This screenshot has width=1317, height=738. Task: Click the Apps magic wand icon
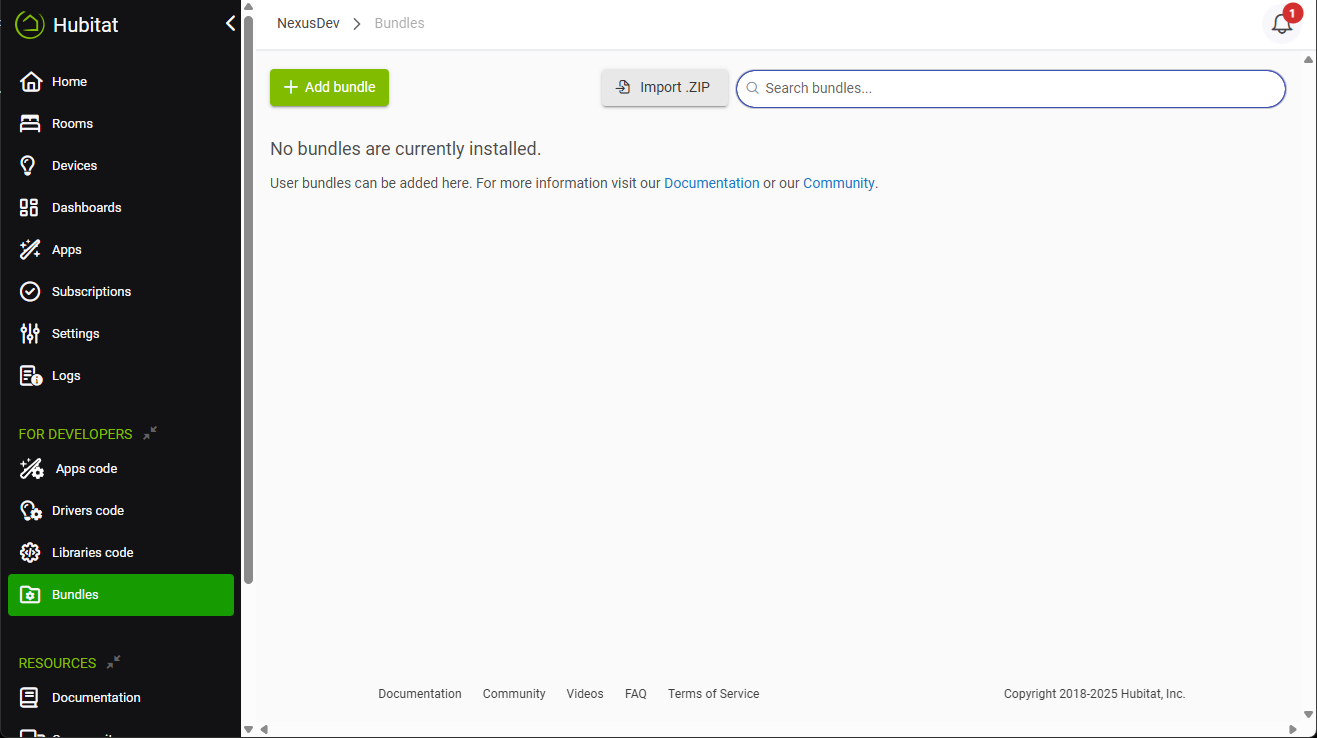coord(30,250)
